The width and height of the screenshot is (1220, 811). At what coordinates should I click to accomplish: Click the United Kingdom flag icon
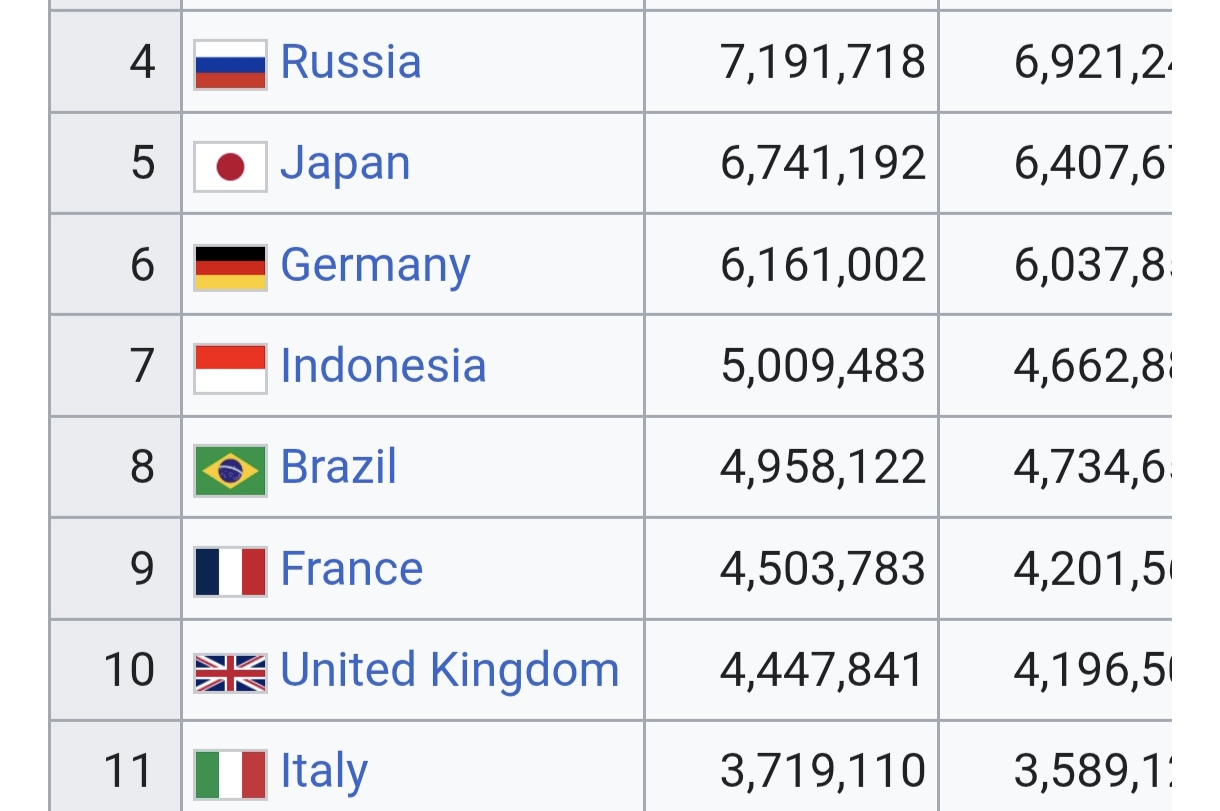pyautogui.click(x=230, y=673)
